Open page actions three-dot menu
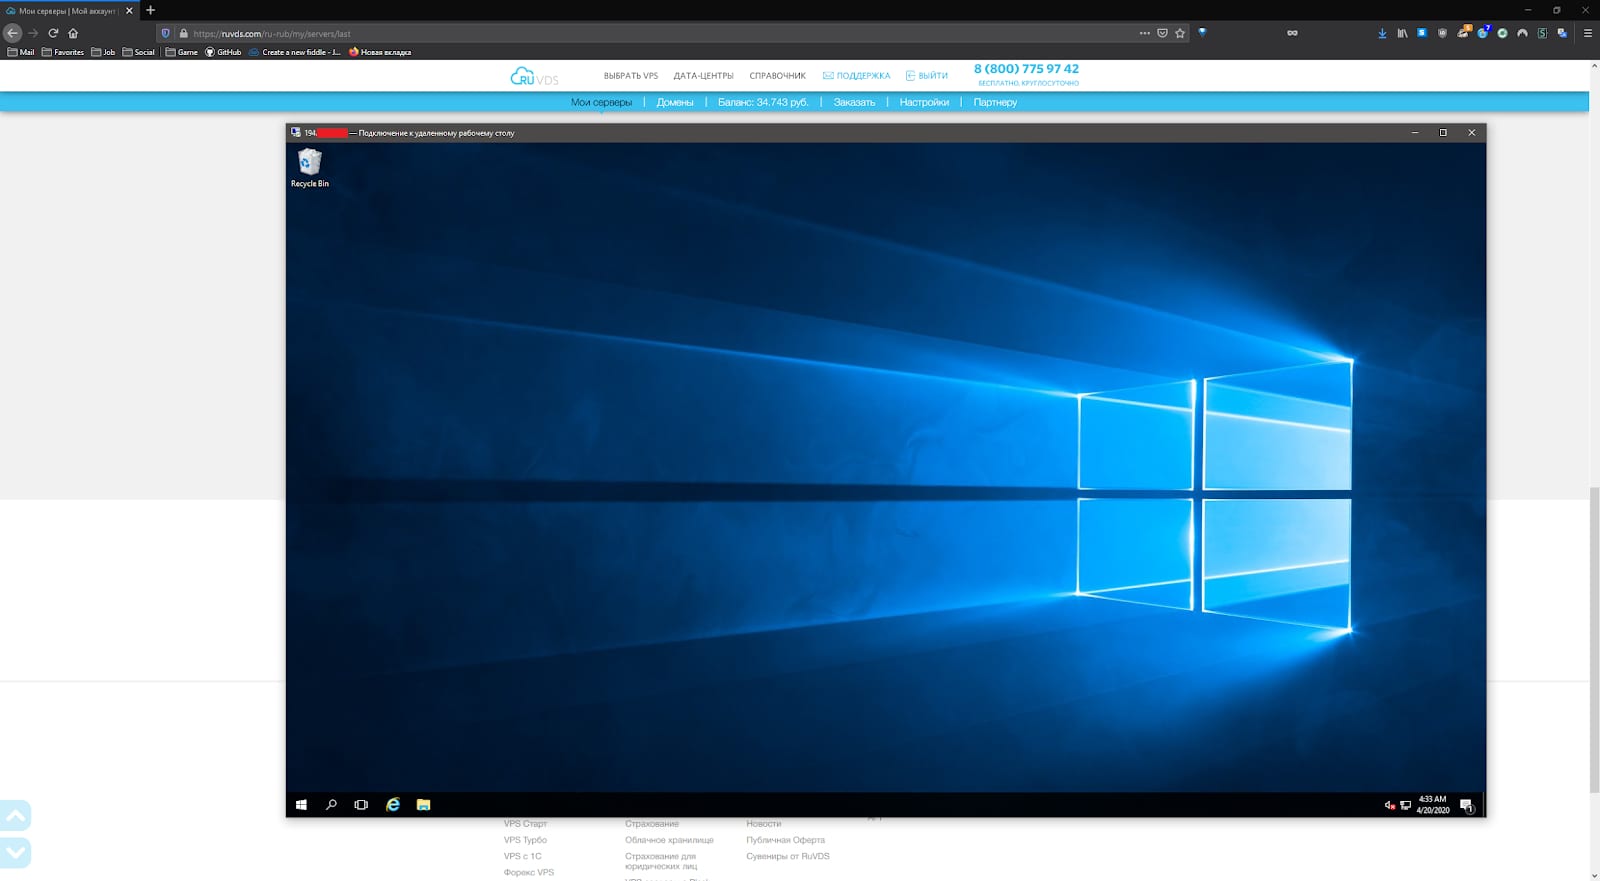The height and width of the screenshot is (881, 1600). point(1144,33)
